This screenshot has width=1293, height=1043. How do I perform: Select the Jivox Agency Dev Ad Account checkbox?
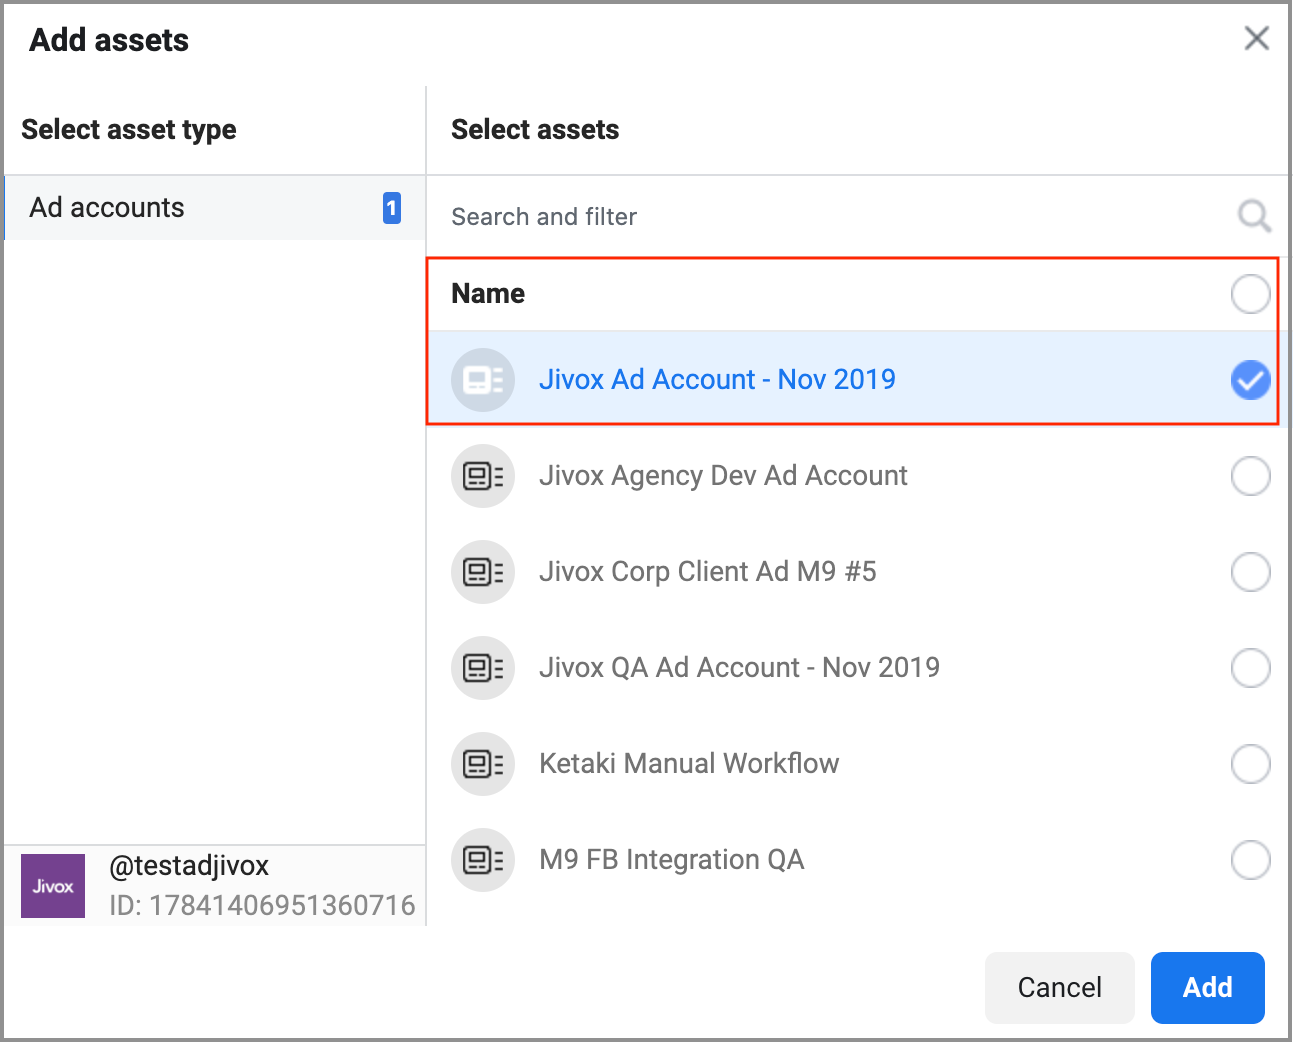pyautogui.click(x=1250, y=476)
